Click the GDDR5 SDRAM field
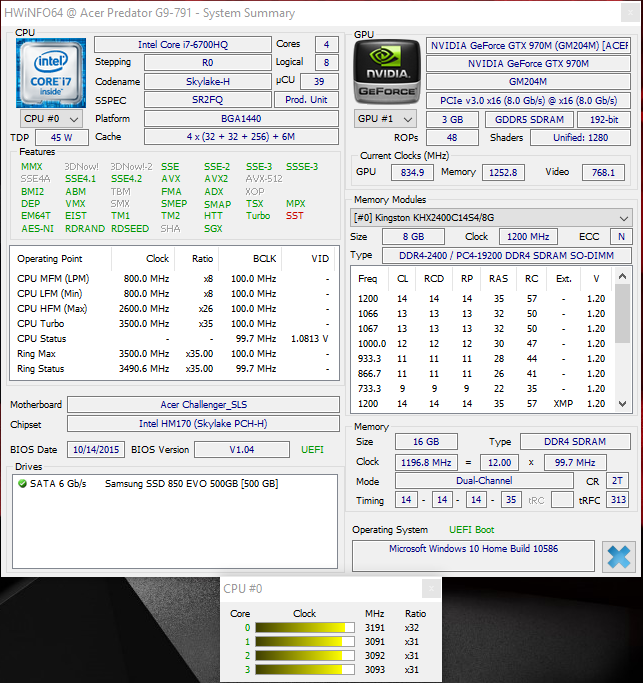This screenshot has width=643, height=683. [529, 119]
